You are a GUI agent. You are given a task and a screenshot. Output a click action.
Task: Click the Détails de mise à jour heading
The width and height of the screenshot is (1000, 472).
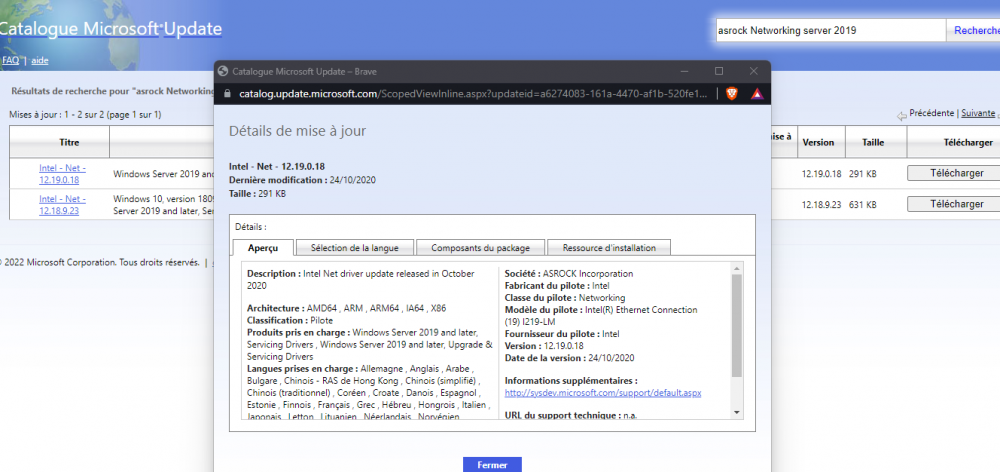pyautogui.click(x=297, y=131)
